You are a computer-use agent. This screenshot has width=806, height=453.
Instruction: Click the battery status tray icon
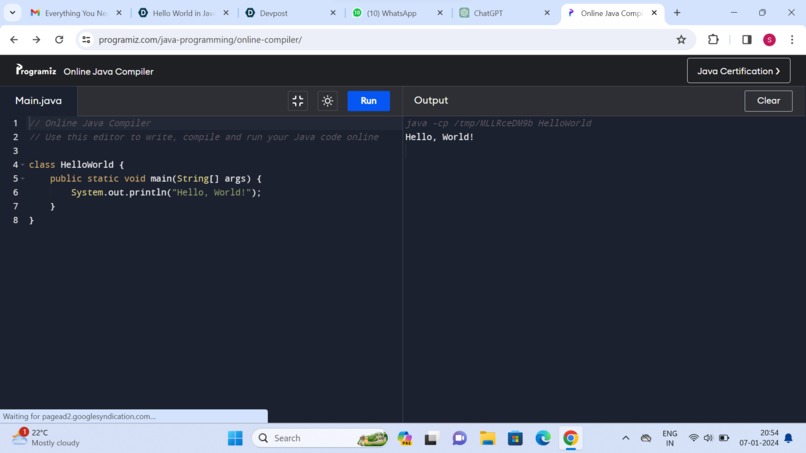[724, 438]
